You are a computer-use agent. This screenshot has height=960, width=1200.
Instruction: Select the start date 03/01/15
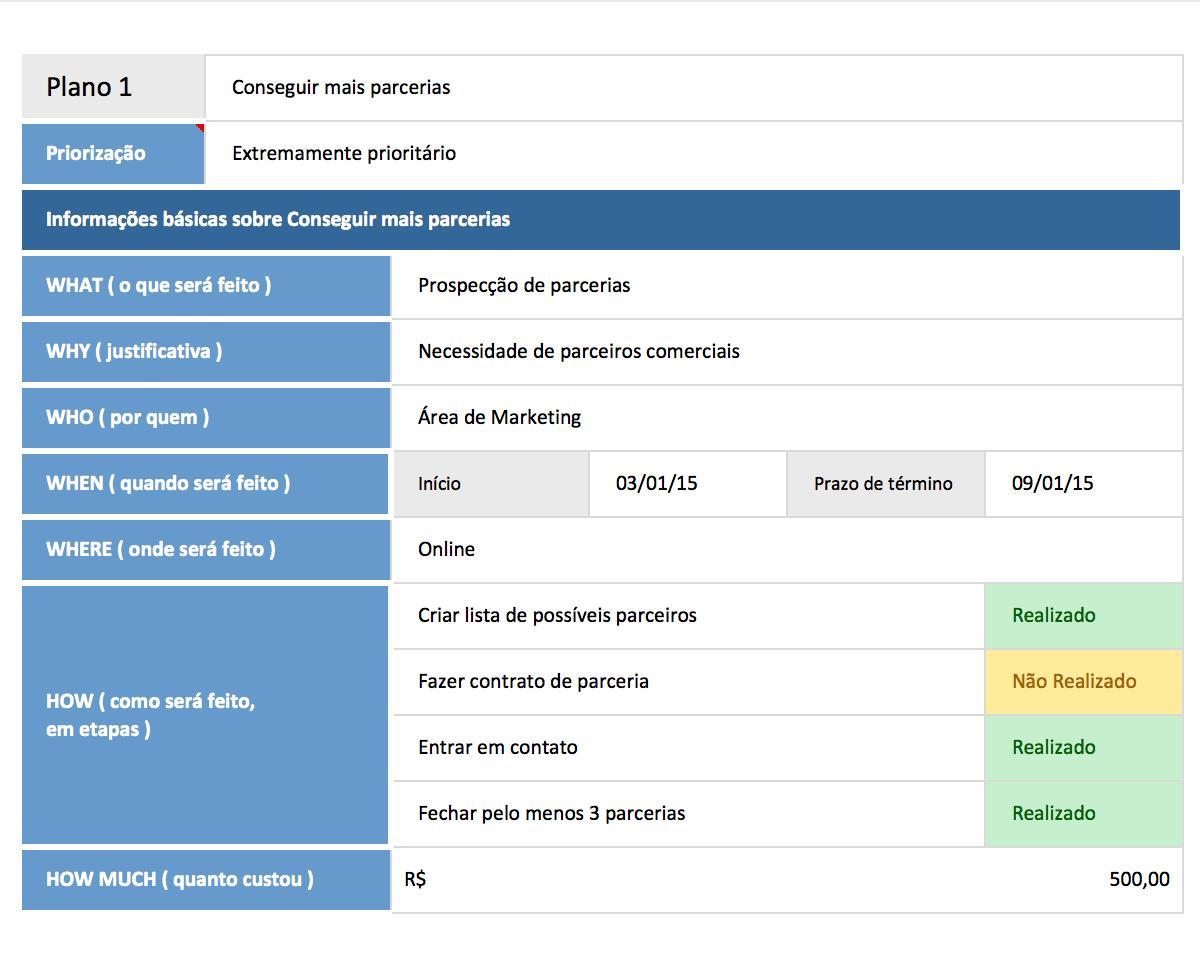(x=687, y=483)
